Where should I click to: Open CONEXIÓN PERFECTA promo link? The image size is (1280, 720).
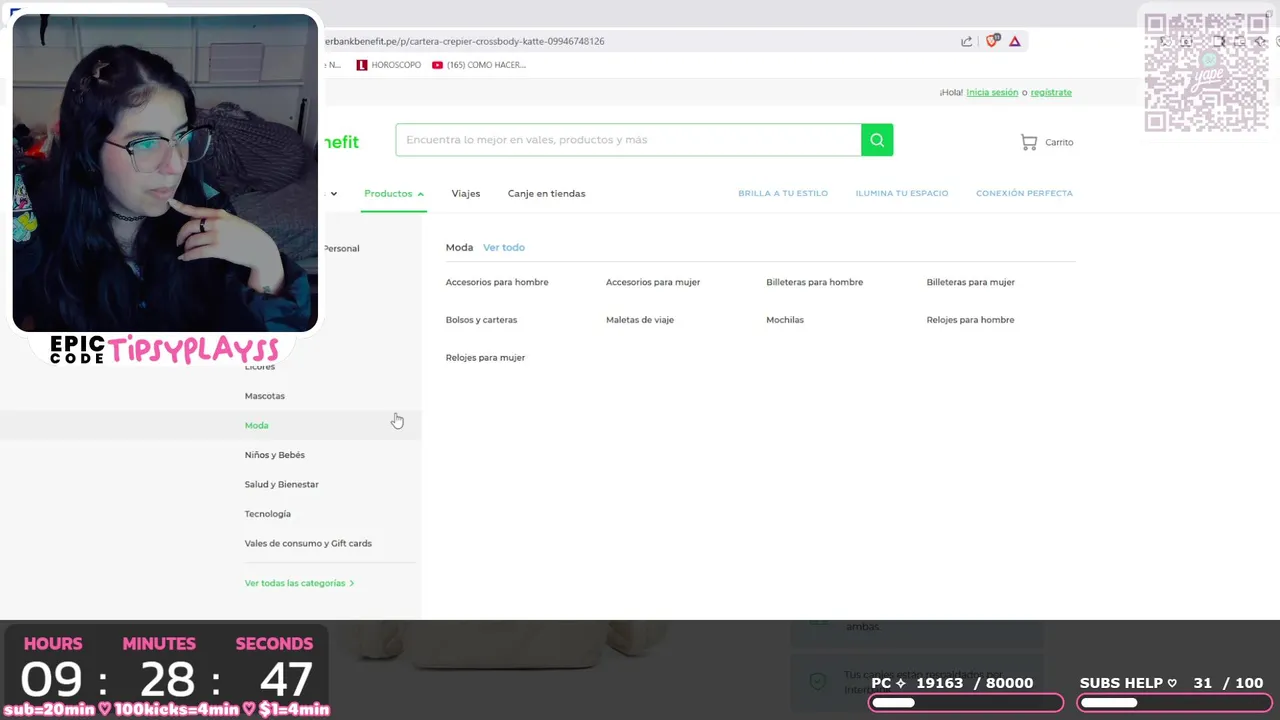(x=1024, y=193)
